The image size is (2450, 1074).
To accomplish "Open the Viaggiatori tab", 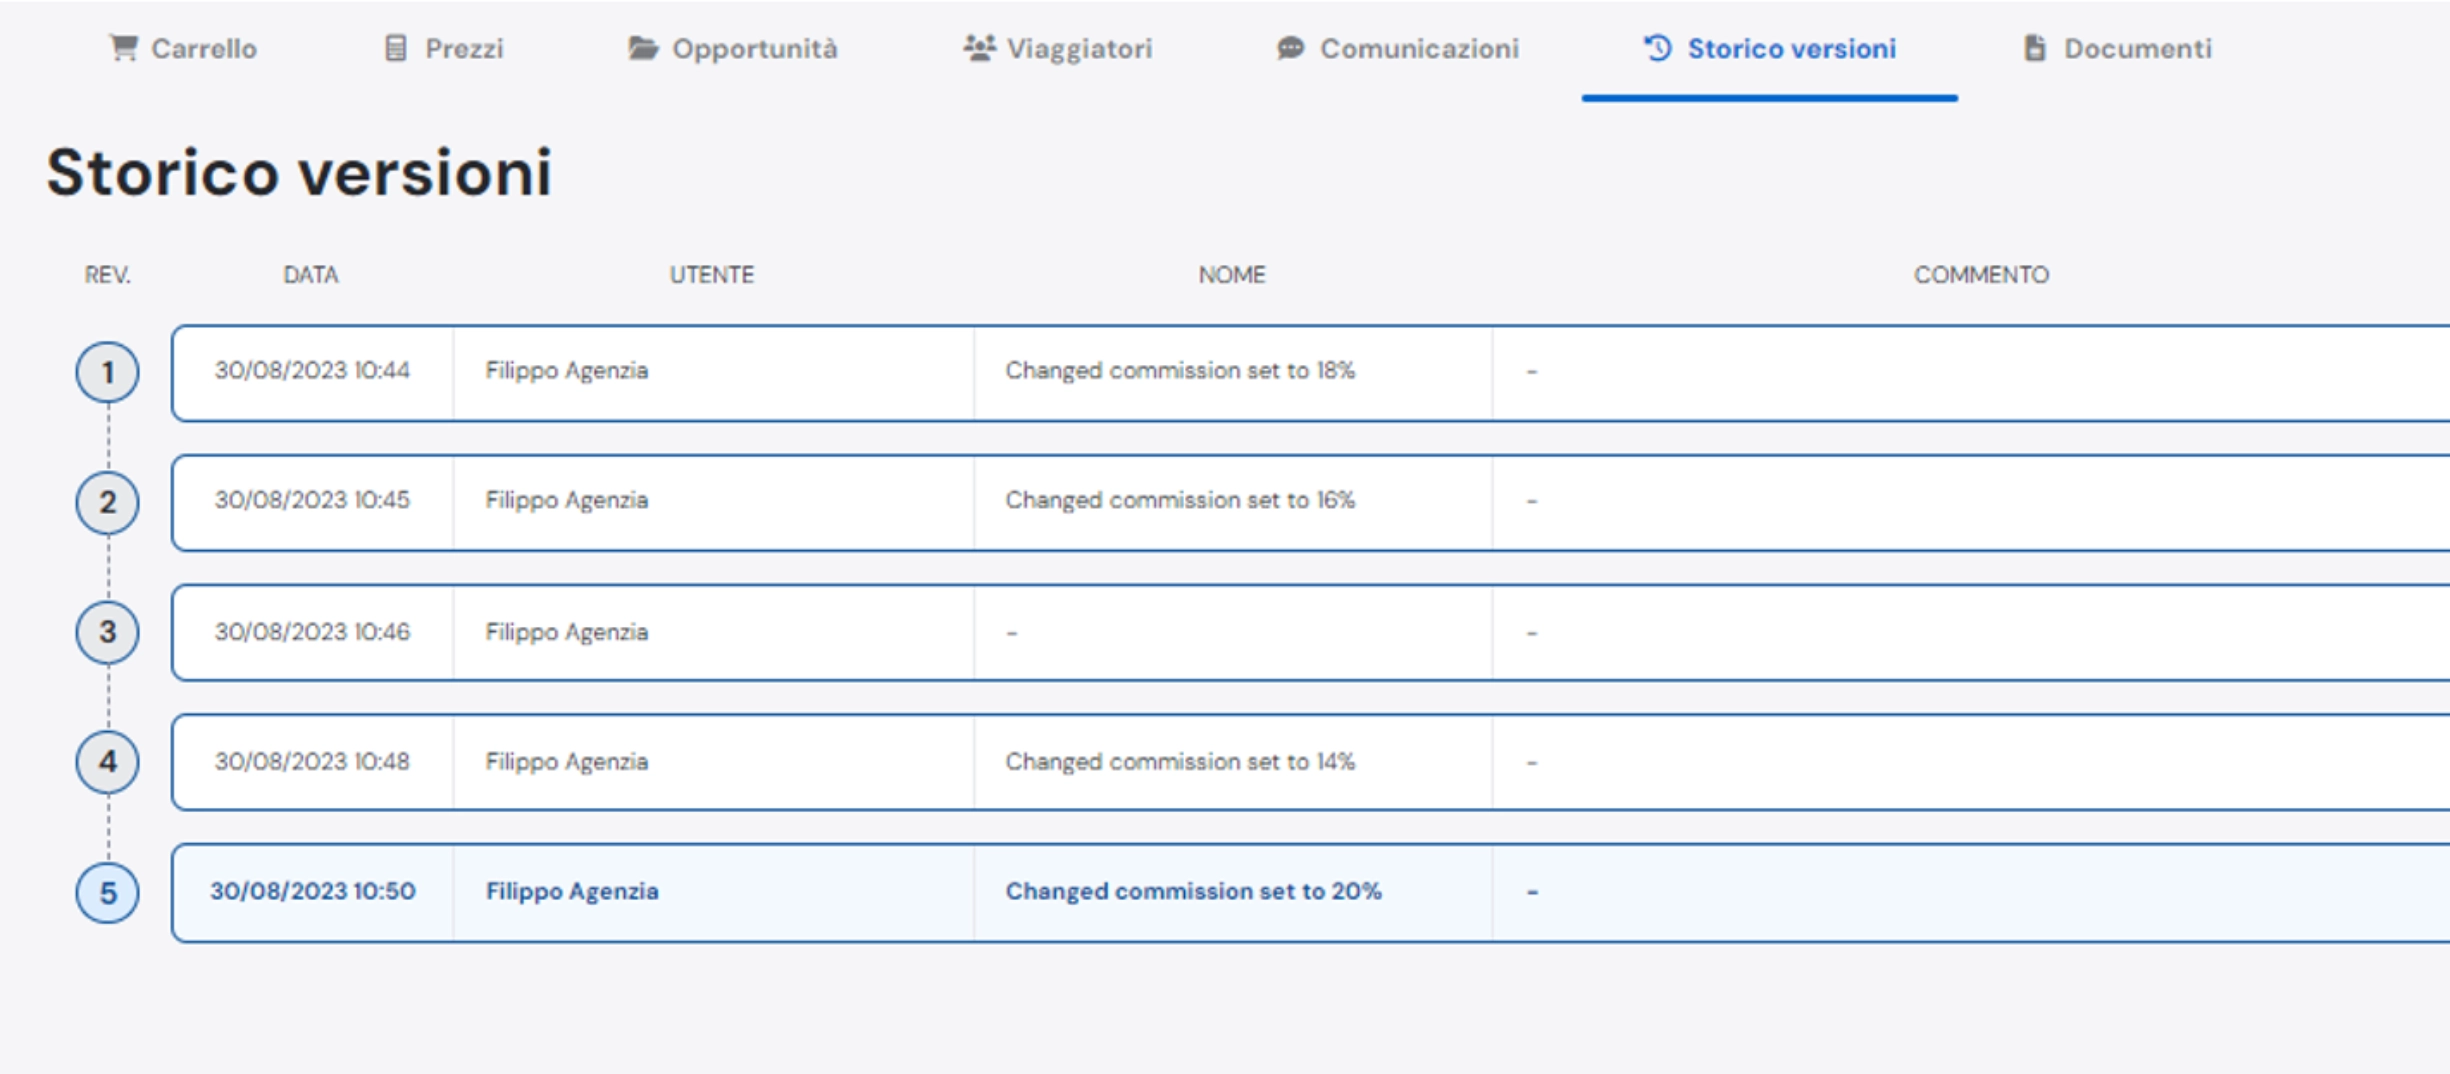I will coord(1058,48).
